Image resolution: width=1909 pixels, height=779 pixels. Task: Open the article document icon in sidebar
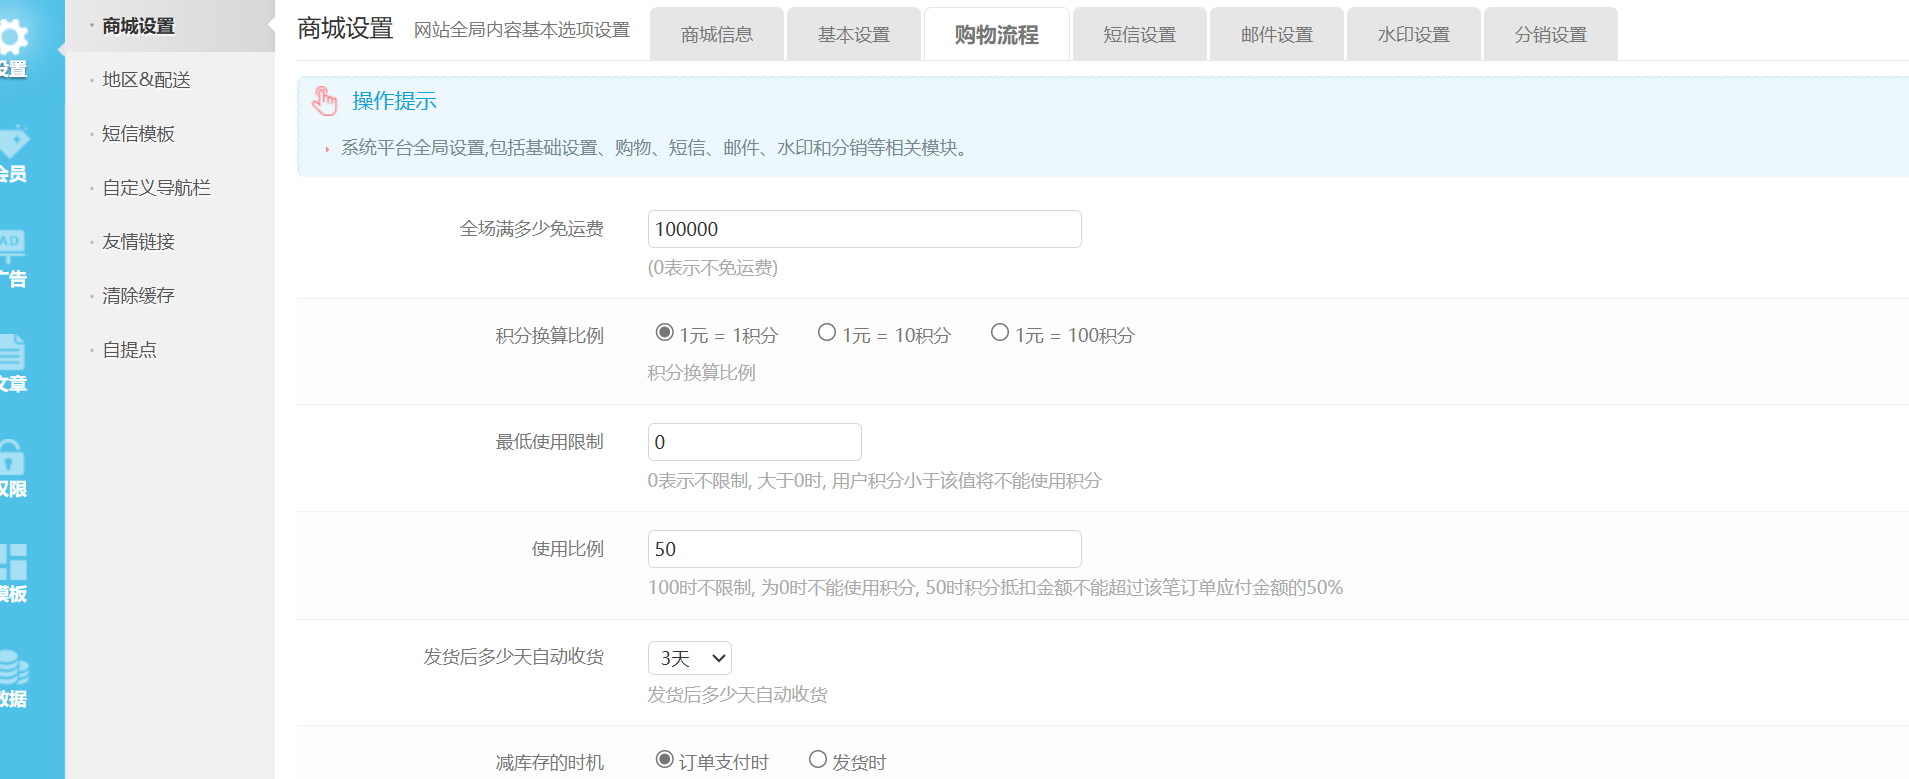12,351
